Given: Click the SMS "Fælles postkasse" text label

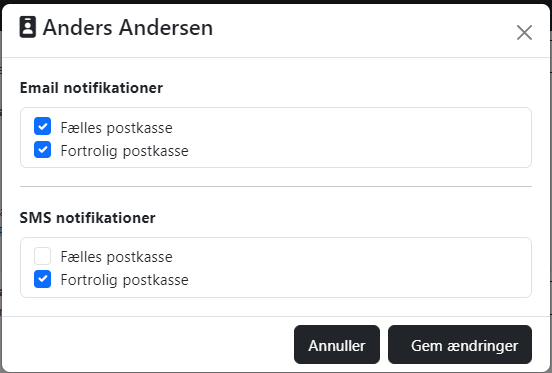Looking at the screenshot, I should (117, 257).
